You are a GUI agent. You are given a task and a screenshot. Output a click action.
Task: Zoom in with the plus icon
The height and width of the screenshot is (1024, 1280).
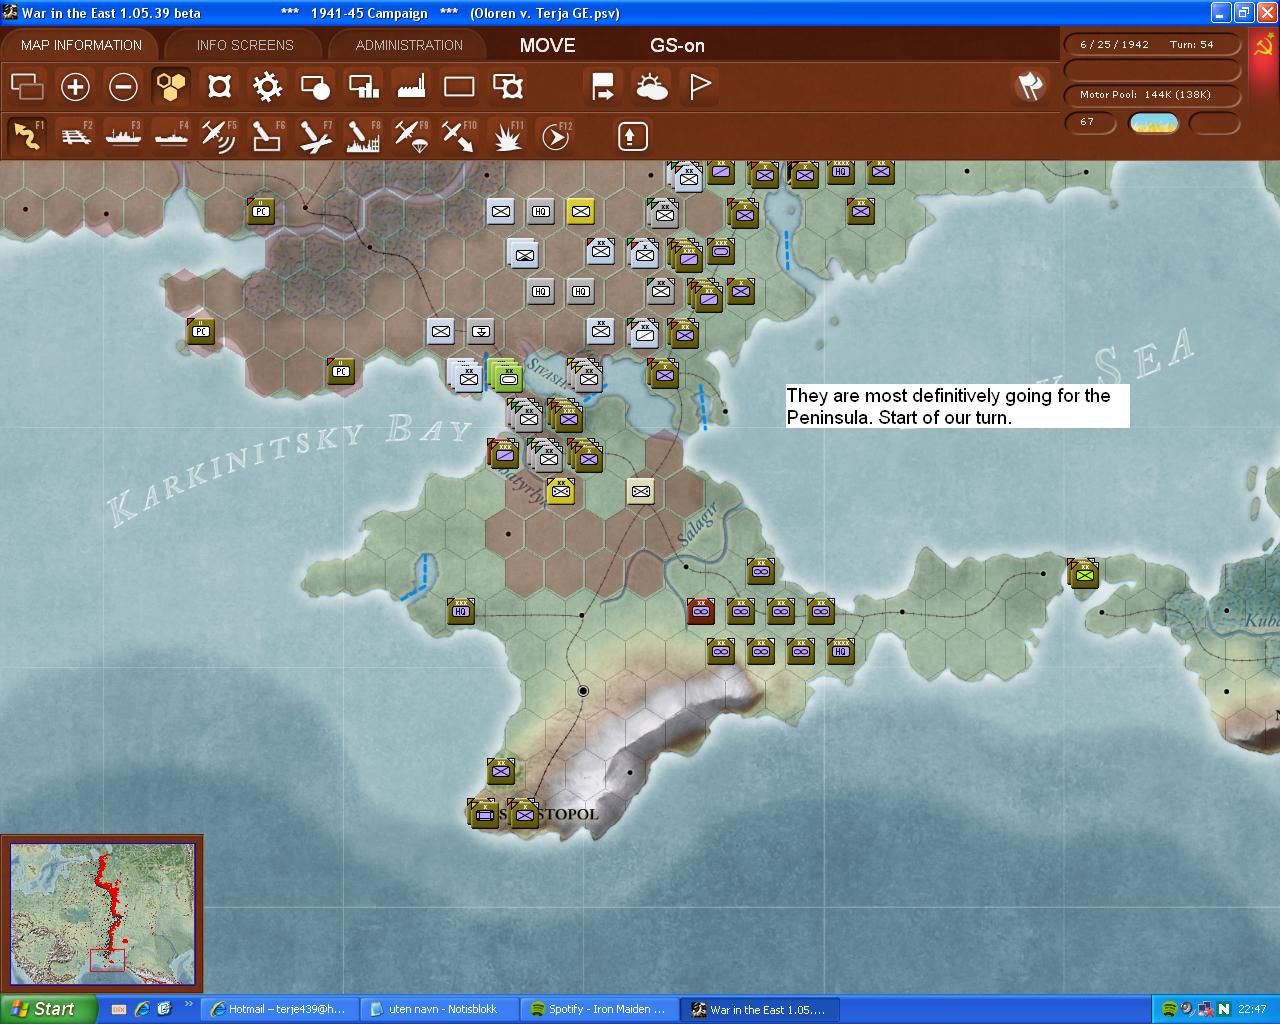click(x=75, y=87)
